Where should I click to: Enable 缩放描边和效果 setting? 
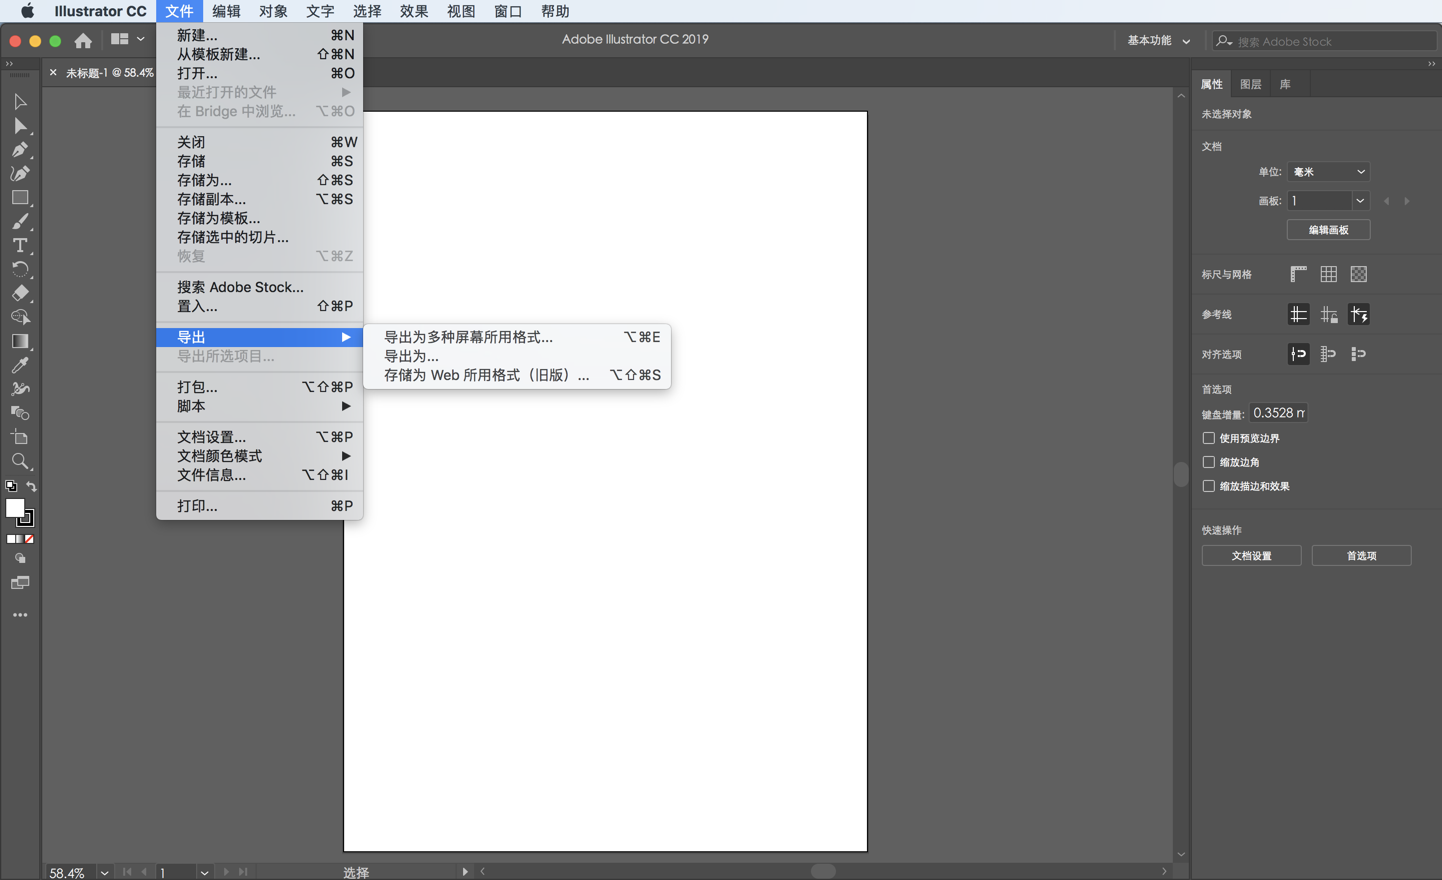pos(1209,486)
